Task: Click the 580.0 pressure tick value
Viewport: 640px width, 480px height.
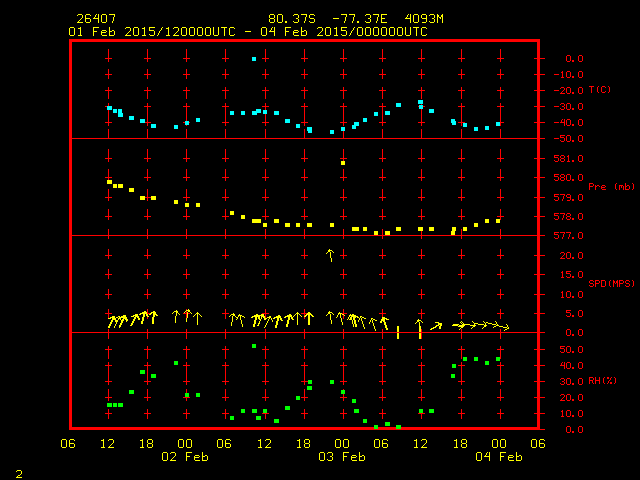Action: pos(569,178)
